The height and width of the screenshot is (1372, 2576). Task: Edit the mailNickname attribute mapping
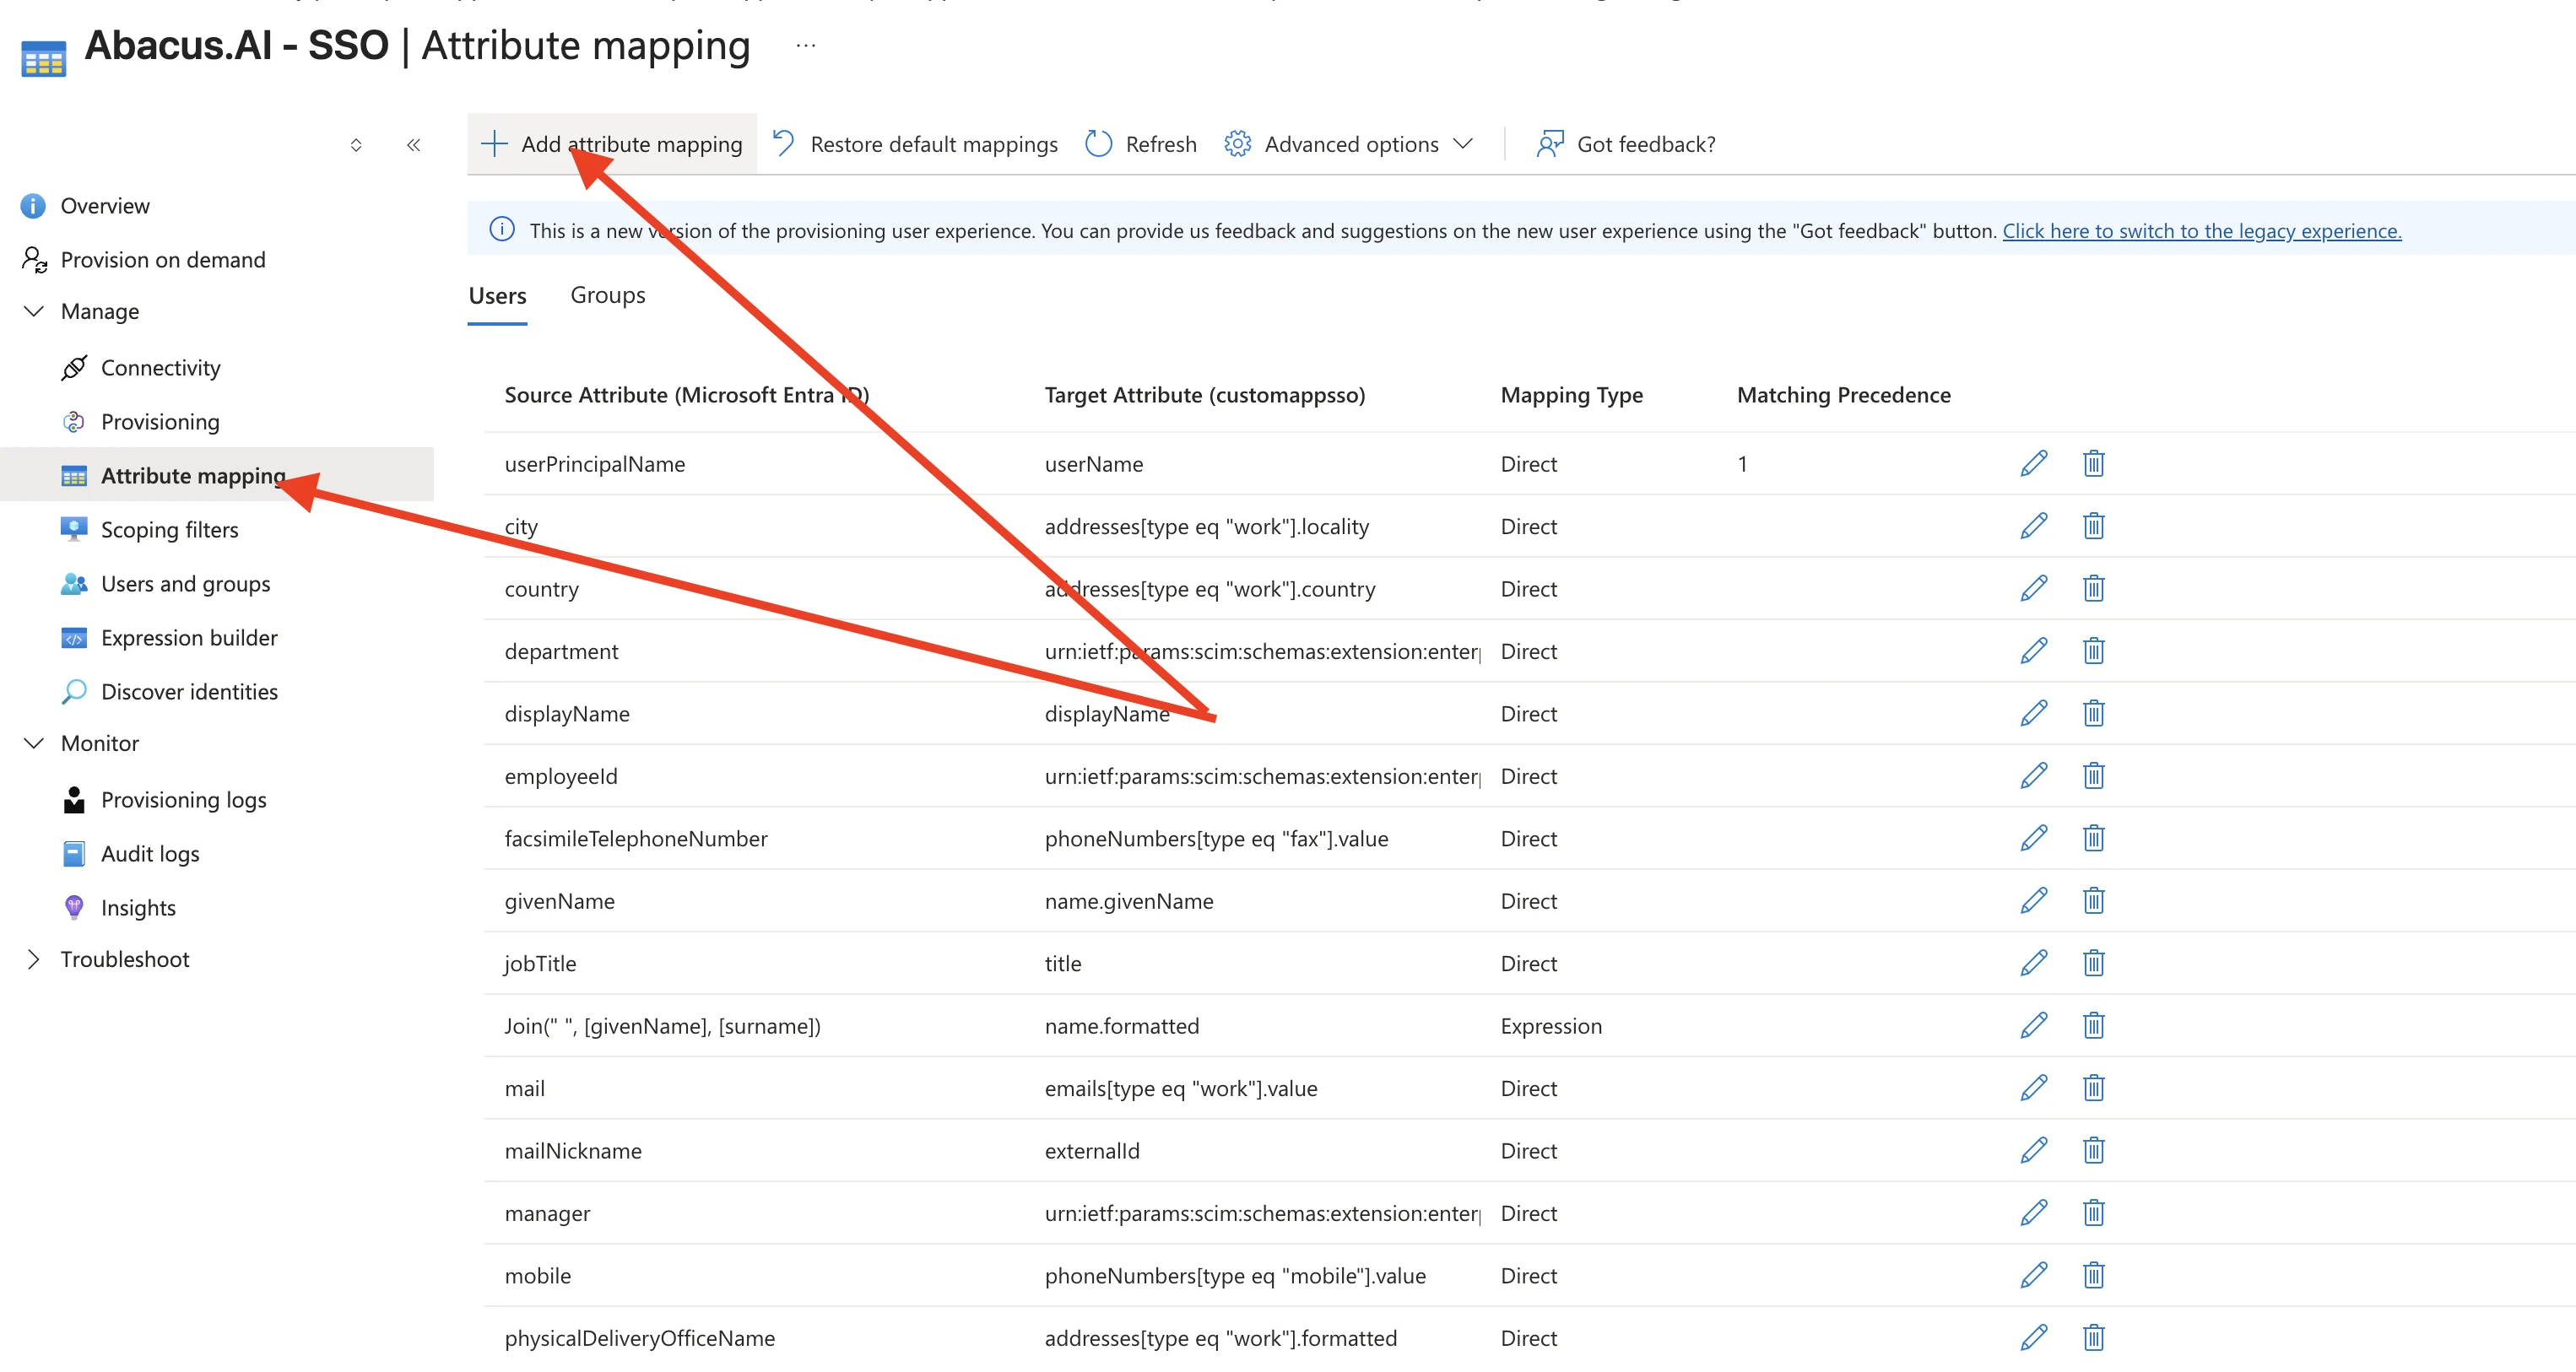[x=2033, y=1151]
